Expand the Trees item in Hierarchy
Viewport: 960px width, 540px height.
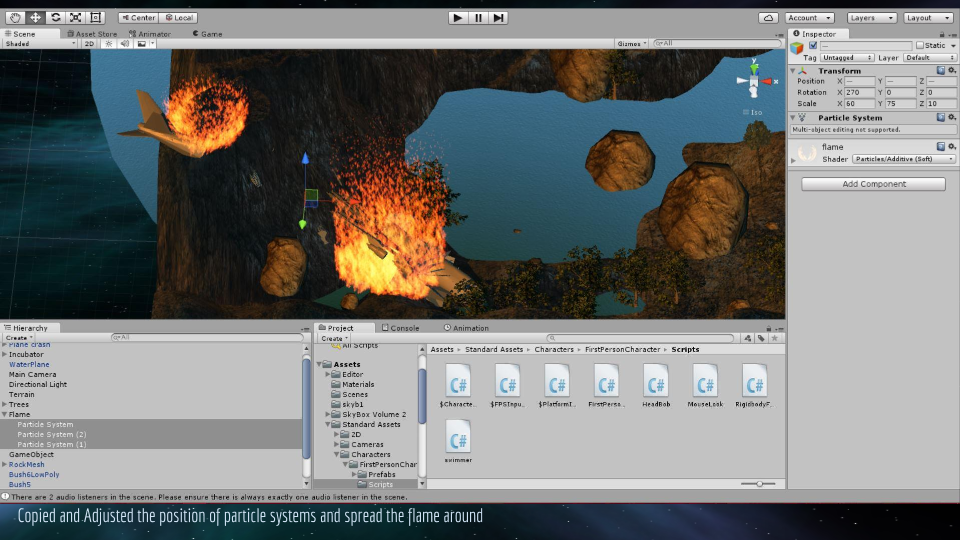[x=5, y=404]
